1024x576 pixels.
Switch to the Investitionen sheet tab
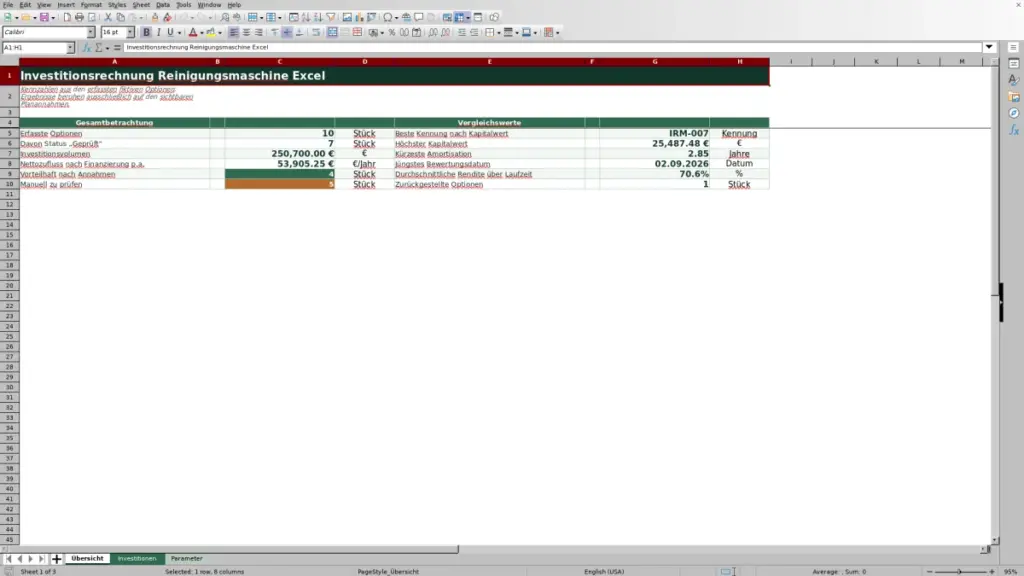coord(137,559)
